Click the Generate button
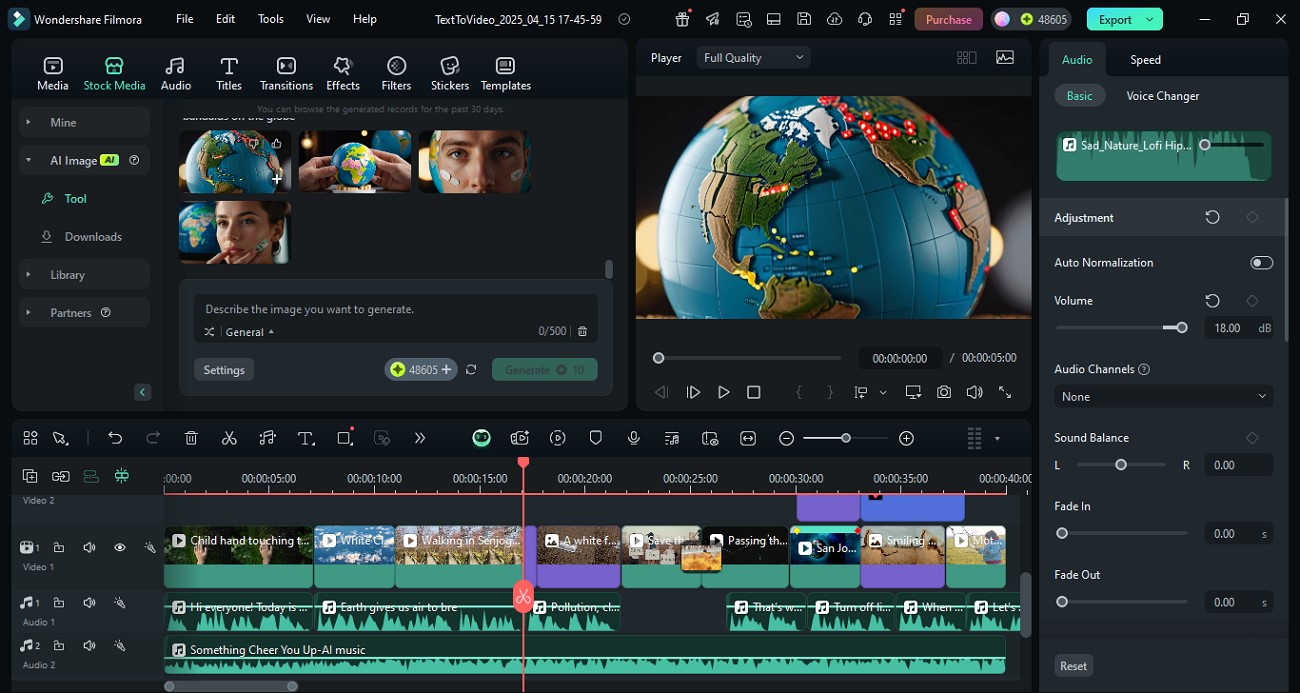1300x693 pixels. (x=545, y=370)
